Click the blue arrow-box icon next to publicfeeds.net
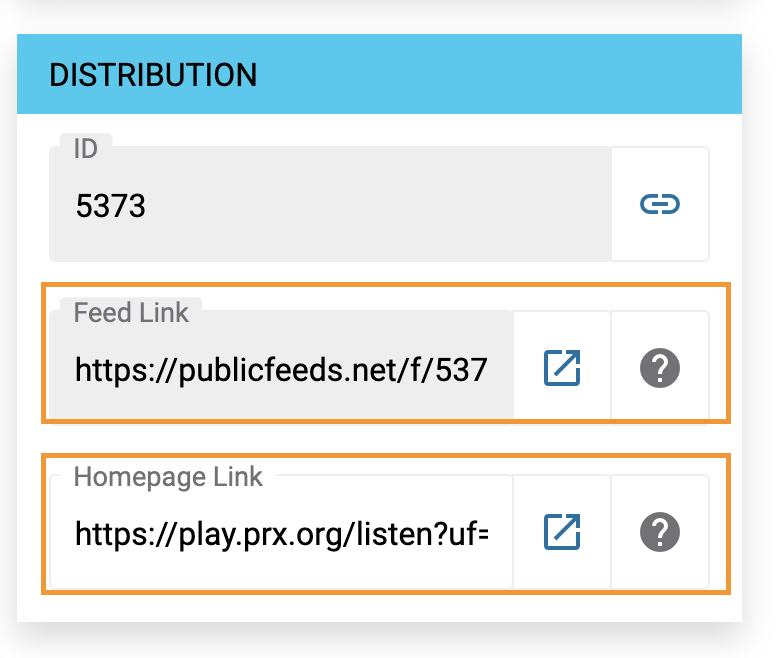Image resolution: width=780 pixels, height=658 pixels. tap(562, 368)
